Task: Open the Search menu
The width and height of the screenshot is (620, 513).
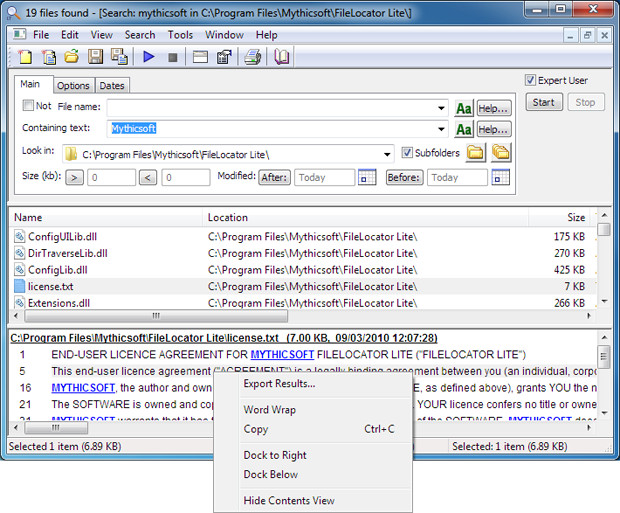Action: pos(140,35)
